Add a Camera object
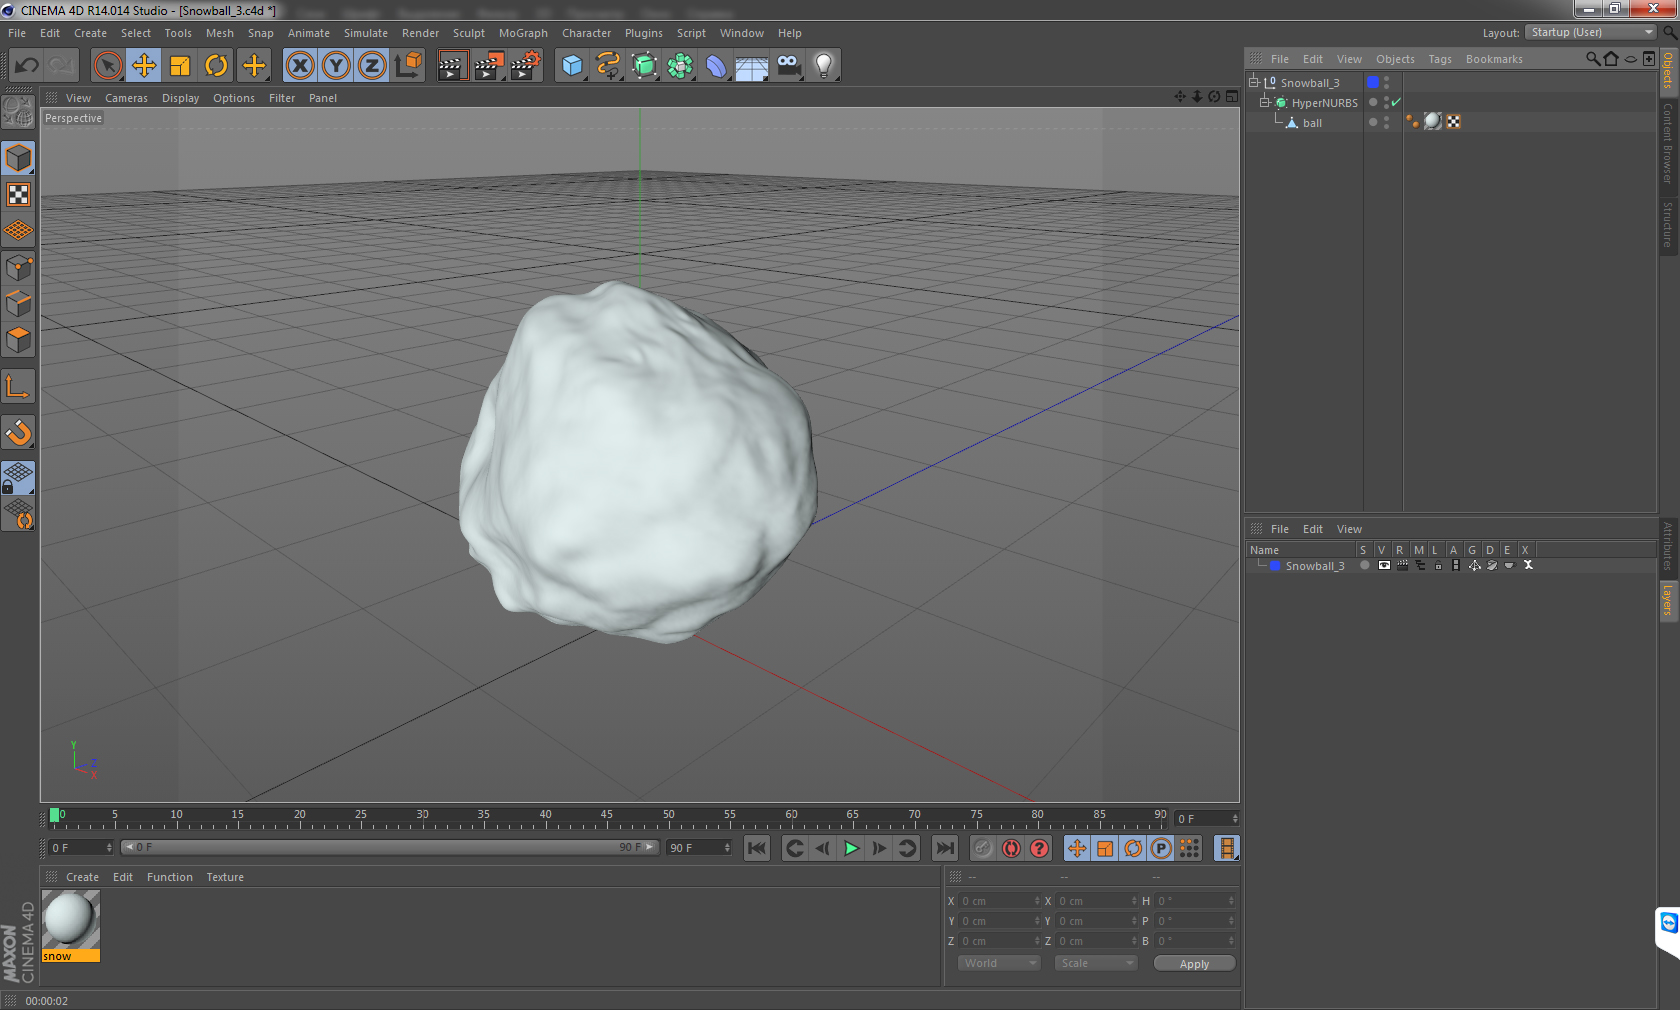 coord(788,66)
